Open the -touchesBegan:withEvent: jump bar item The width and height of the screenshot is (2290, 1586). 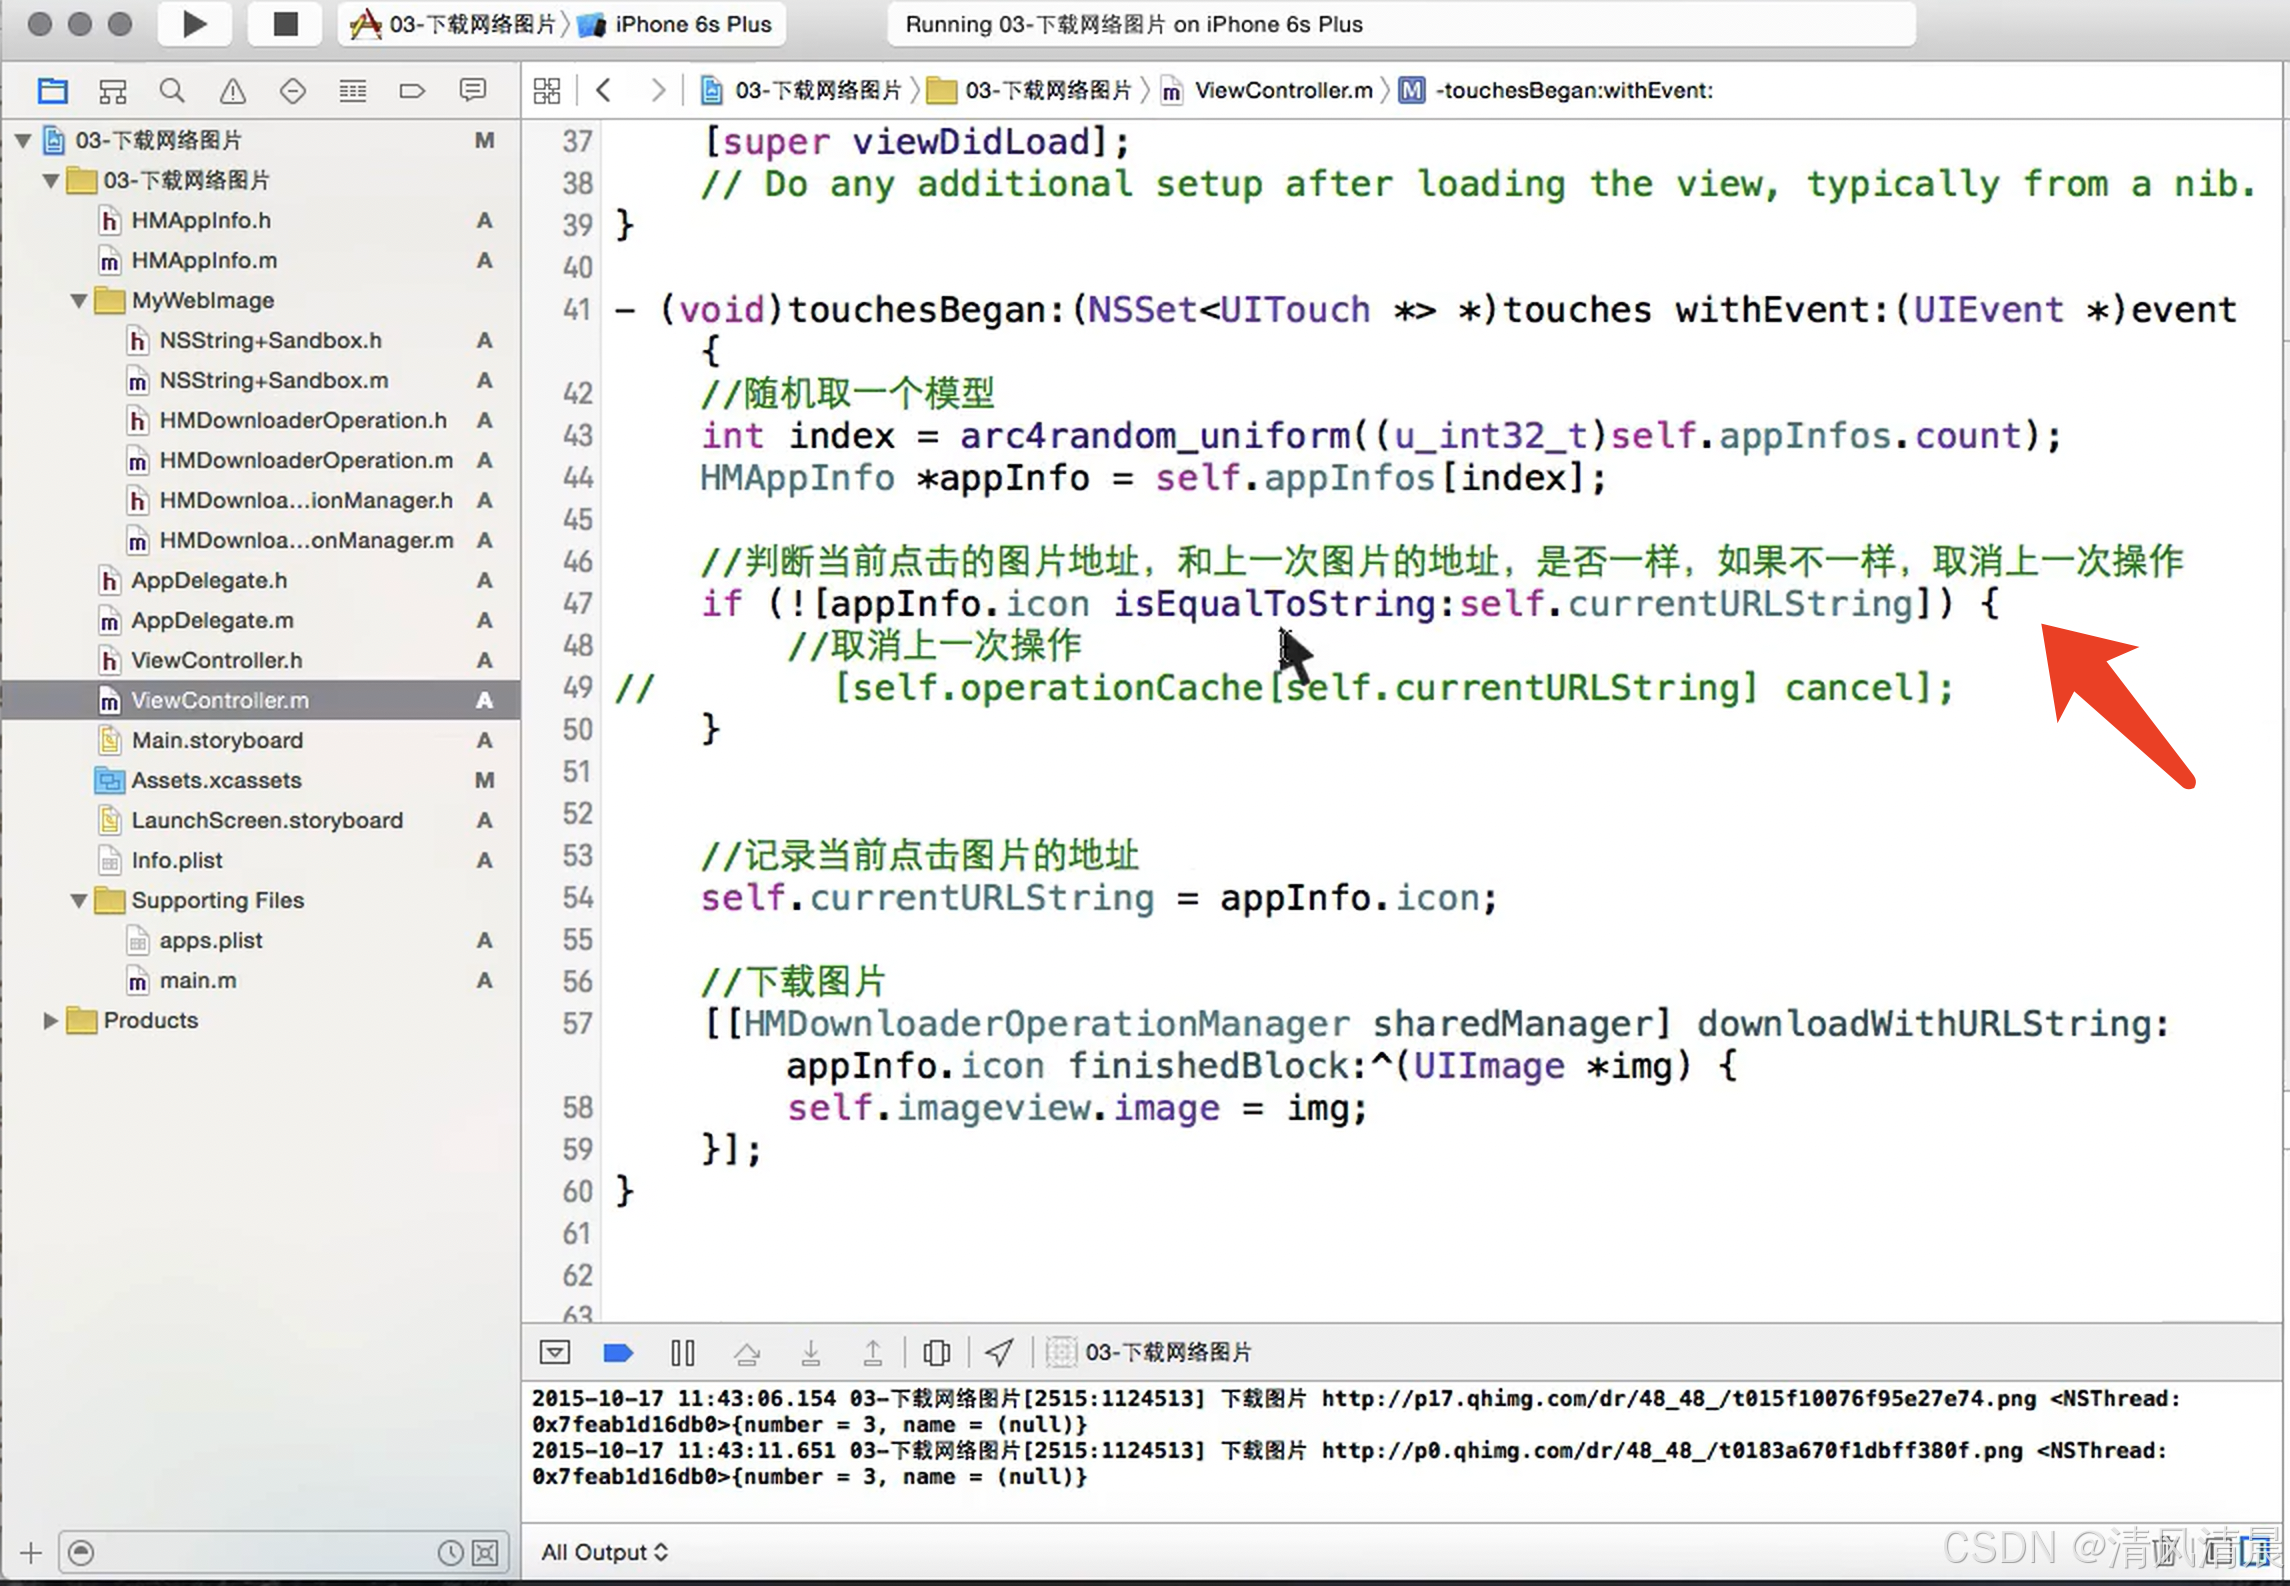1573,91
